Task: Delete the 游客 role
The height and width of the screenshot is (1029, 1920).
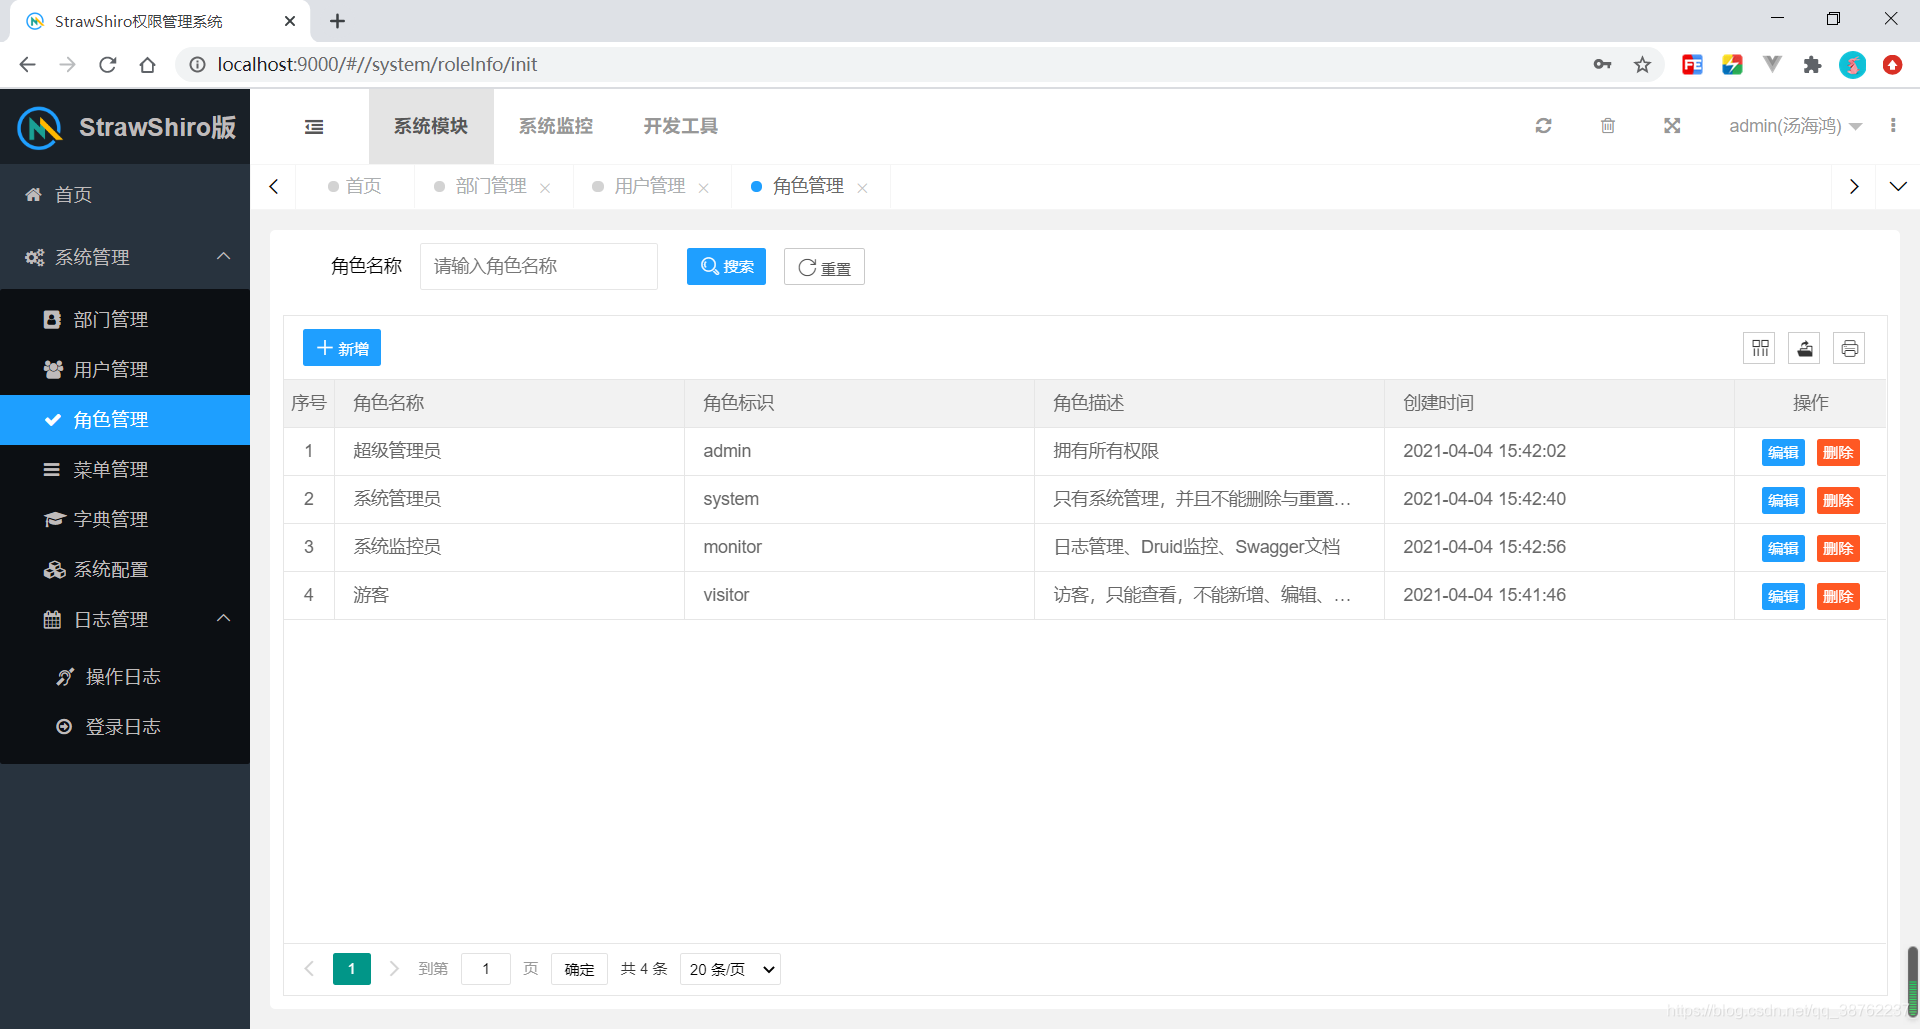Action: (x=1838, y=596)
